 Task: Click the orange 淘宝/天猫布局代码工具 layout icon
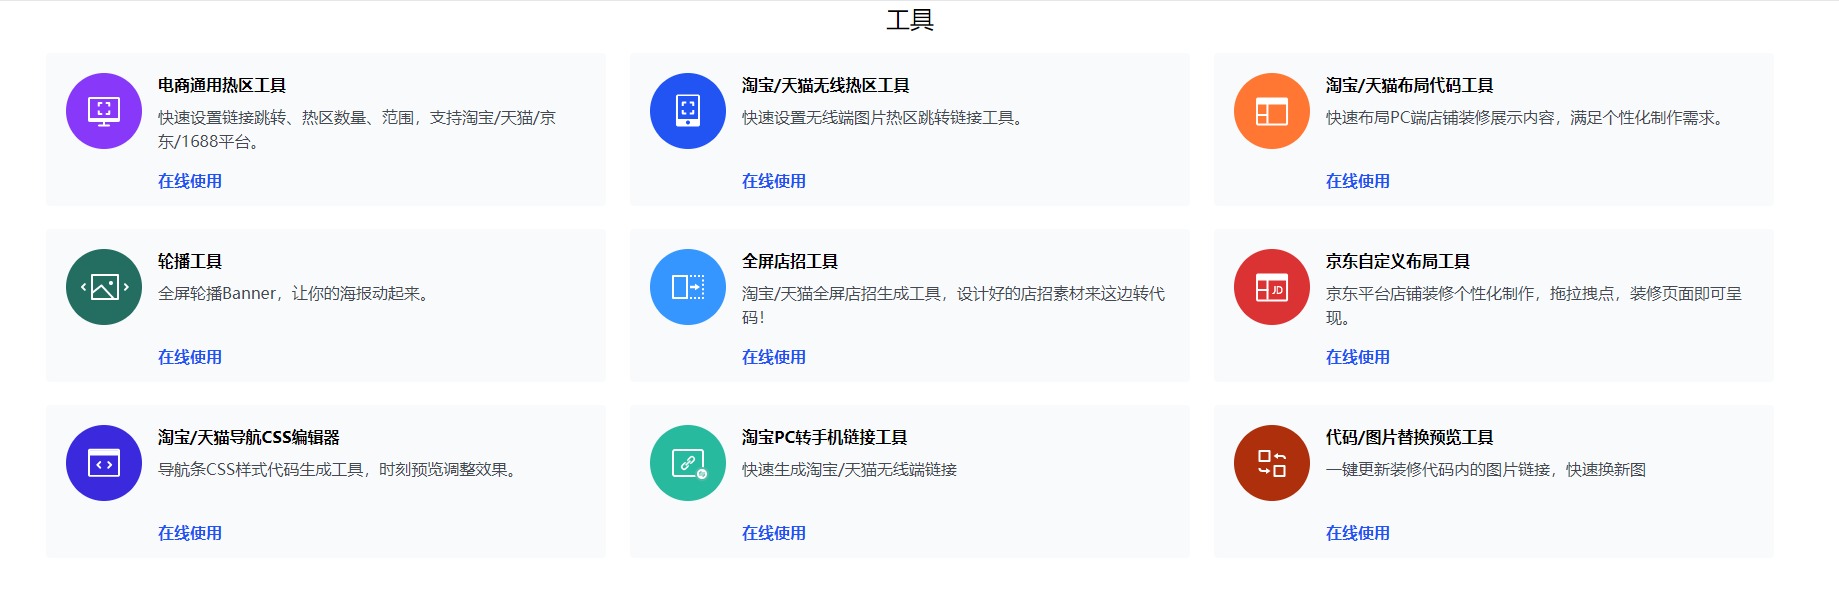(x=1272, y=111)
